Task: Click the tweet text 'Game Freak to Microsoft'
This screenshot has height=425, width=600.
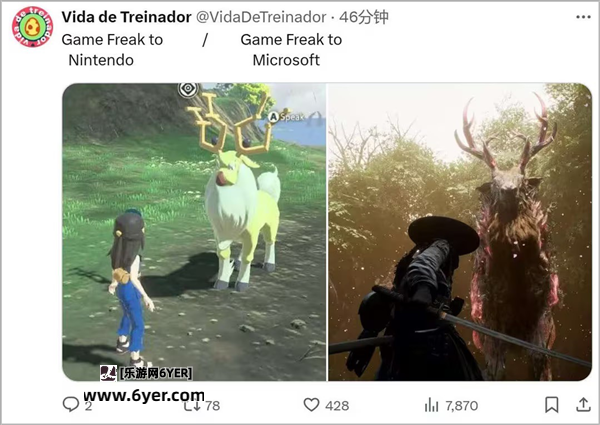Action: 291,50
